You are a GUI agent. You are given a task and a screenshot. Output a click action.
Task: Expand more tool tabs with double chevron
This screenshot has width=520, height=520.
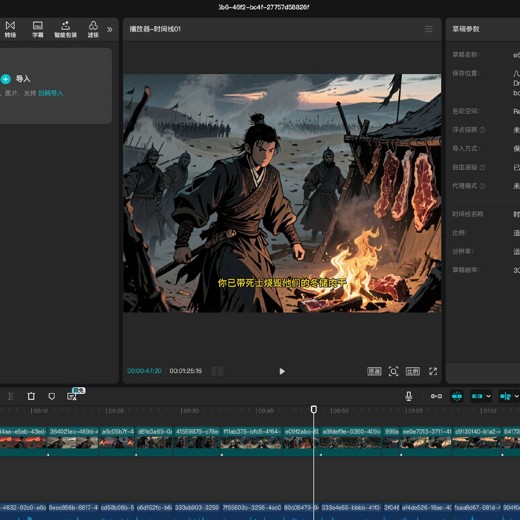click(x=110, y=29)
